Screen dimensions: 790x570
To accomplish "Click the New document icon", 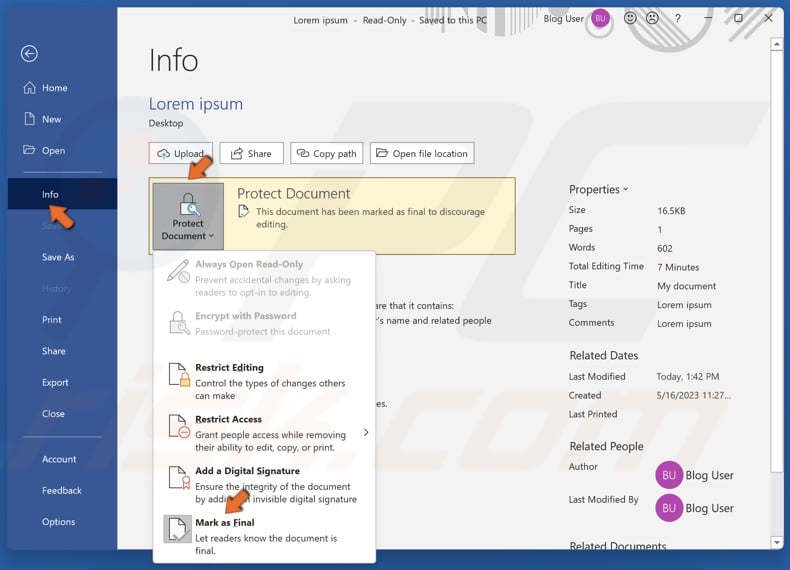I will click(x=30, y=119).
